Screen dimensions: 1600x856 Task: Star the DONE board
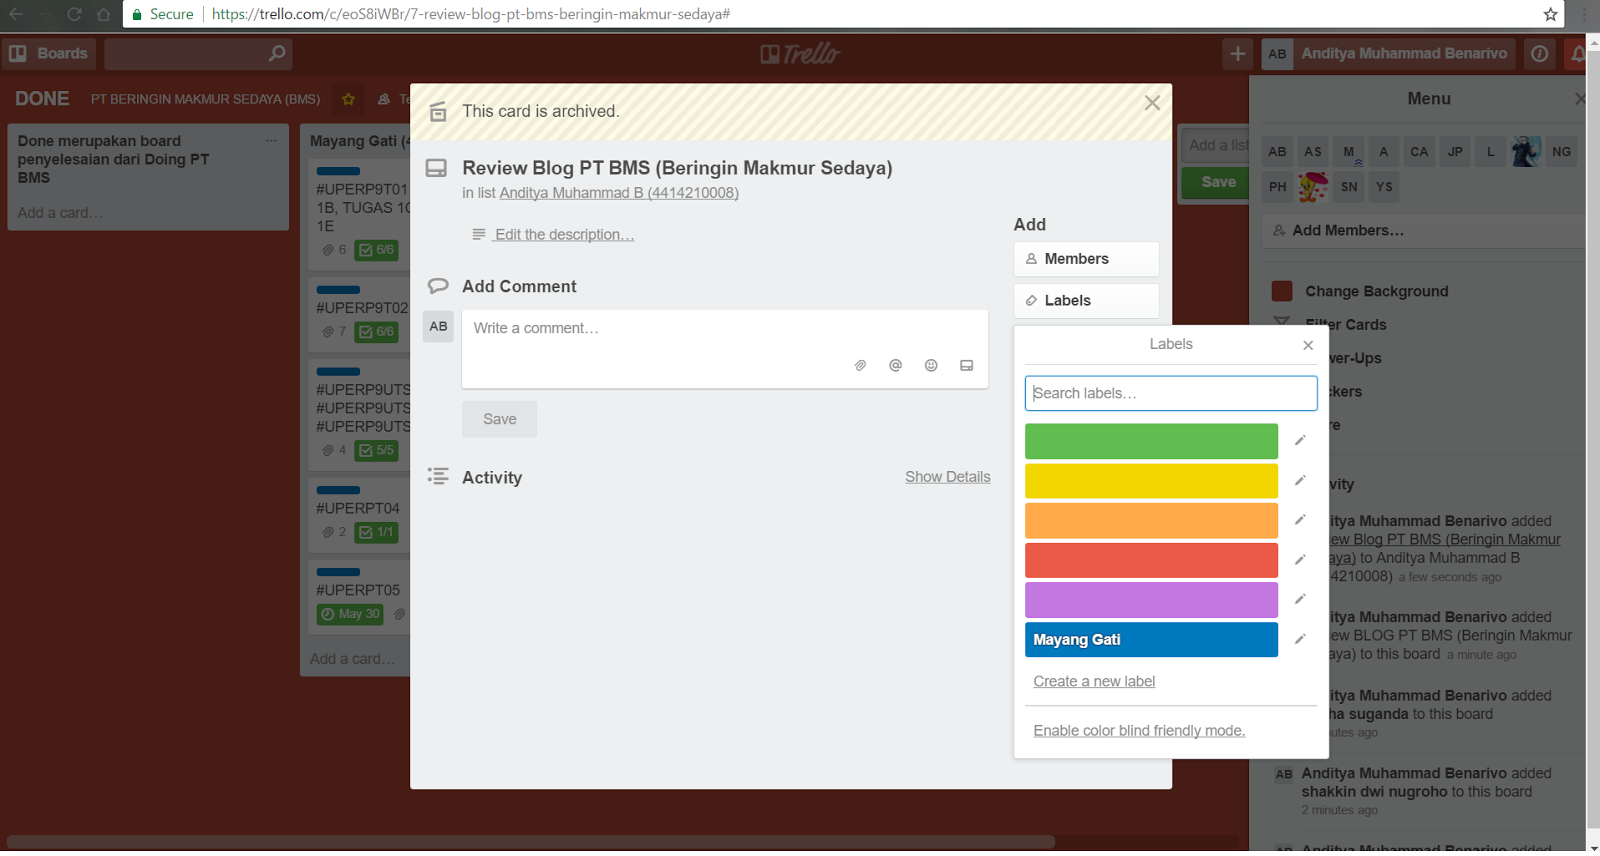[x=348, y=99]
